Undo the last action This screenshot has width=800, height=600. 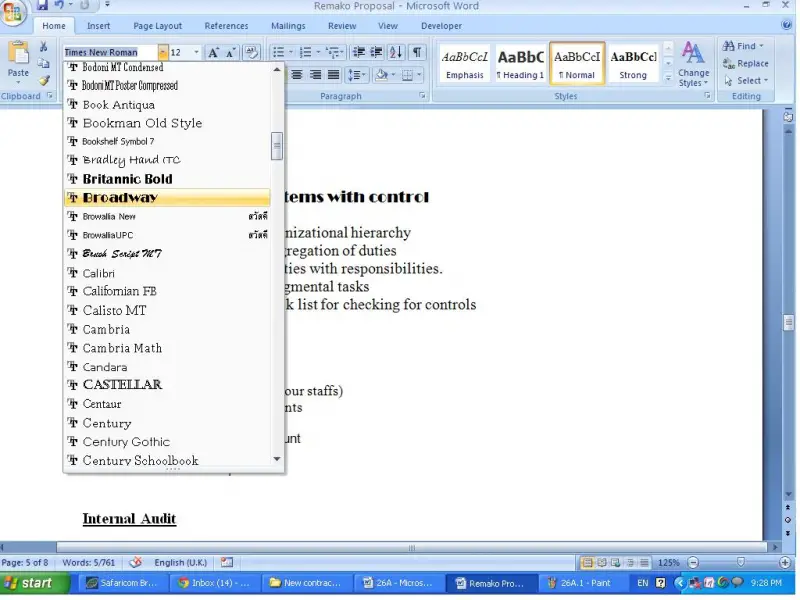(x=59, y=6)
